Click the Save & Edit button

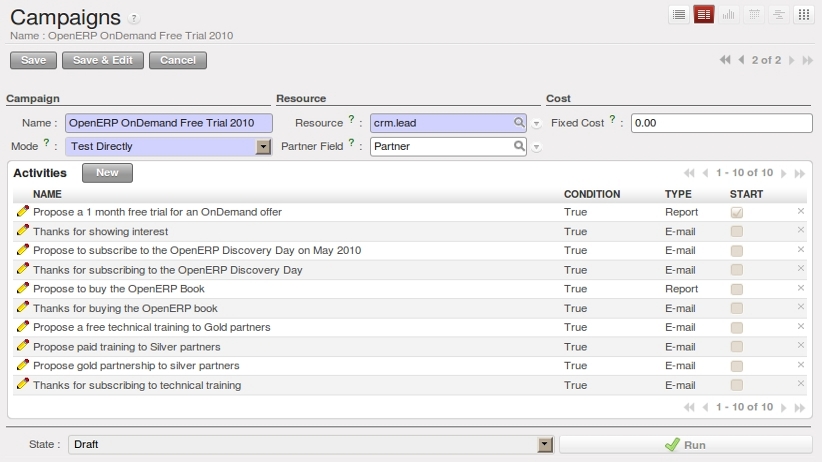pos(103,60)
